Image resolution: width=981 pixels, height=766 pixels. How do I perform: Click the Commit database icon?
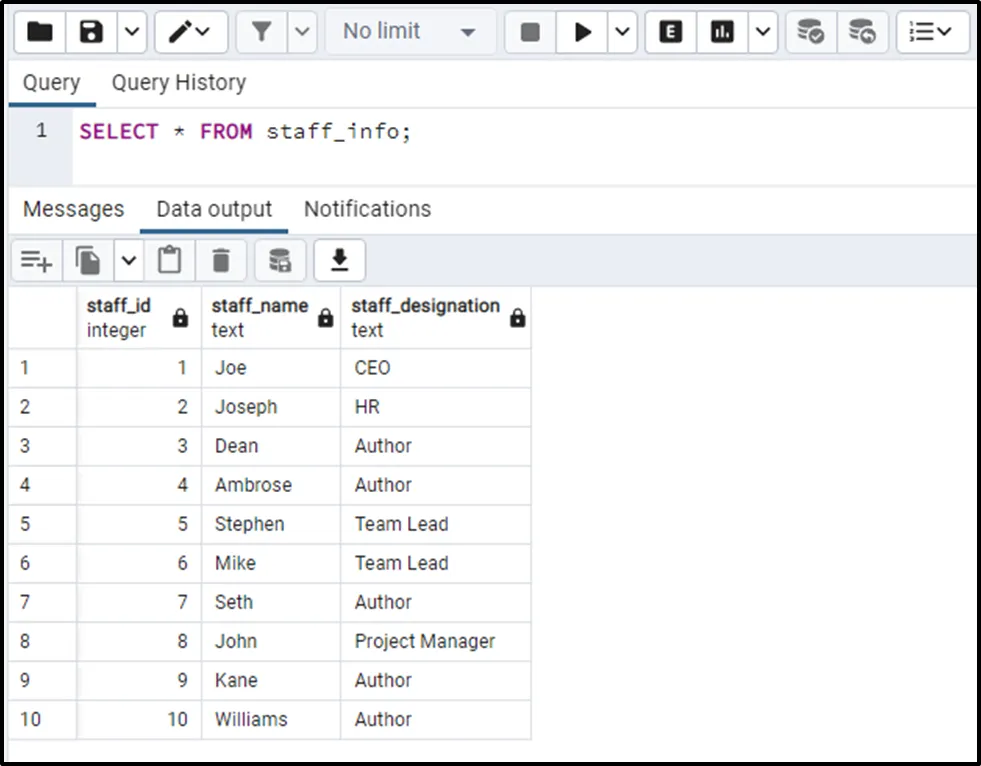pos(810,32)
